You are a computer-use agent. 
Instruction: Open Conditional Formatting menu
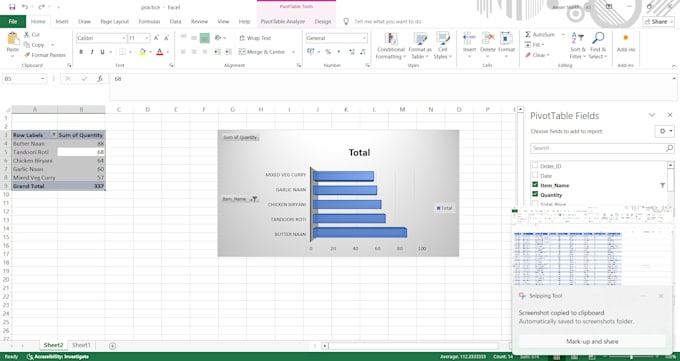(x=391, y=45)
